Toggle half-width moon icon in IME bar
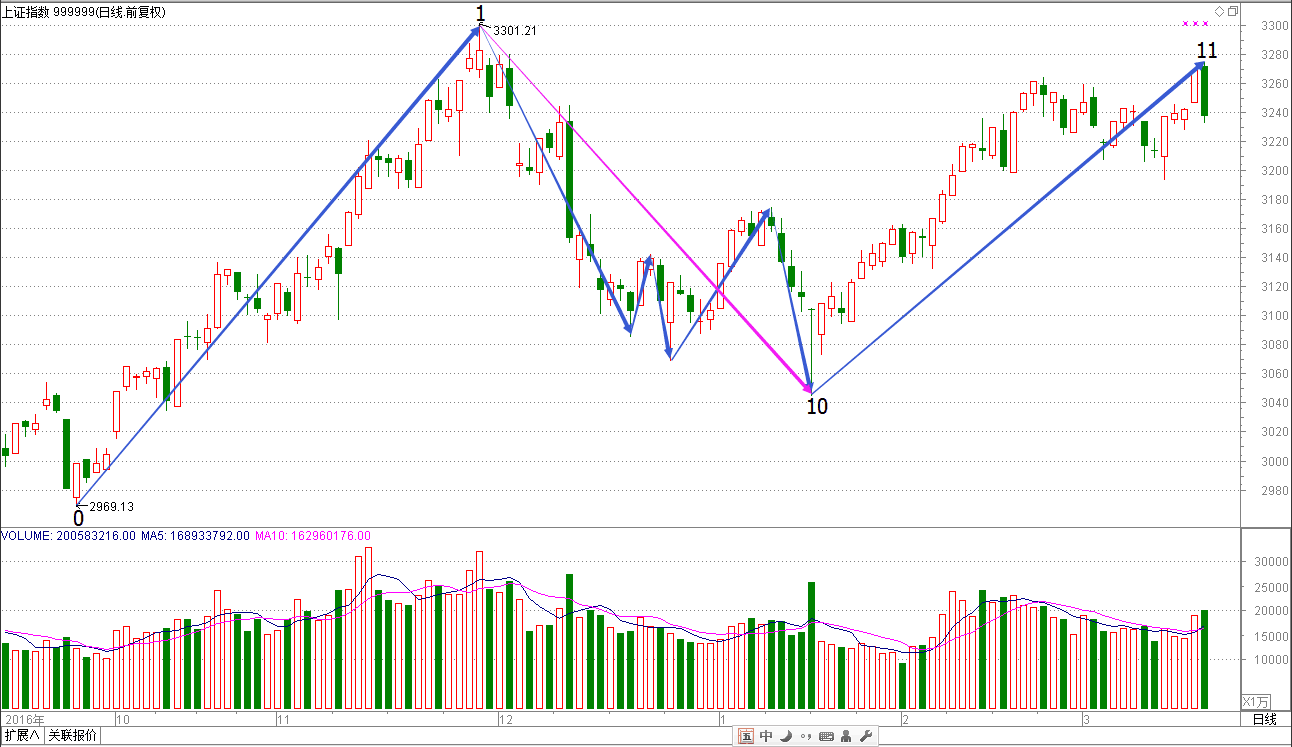This screenshot has height=747, width=1292. 786,737
